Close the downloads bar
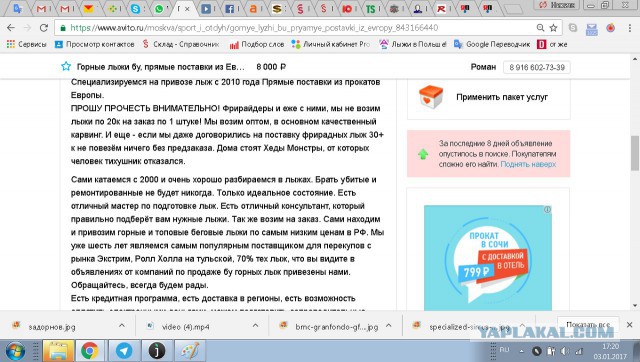Screen dimensions: 640x362 point(629,325)
